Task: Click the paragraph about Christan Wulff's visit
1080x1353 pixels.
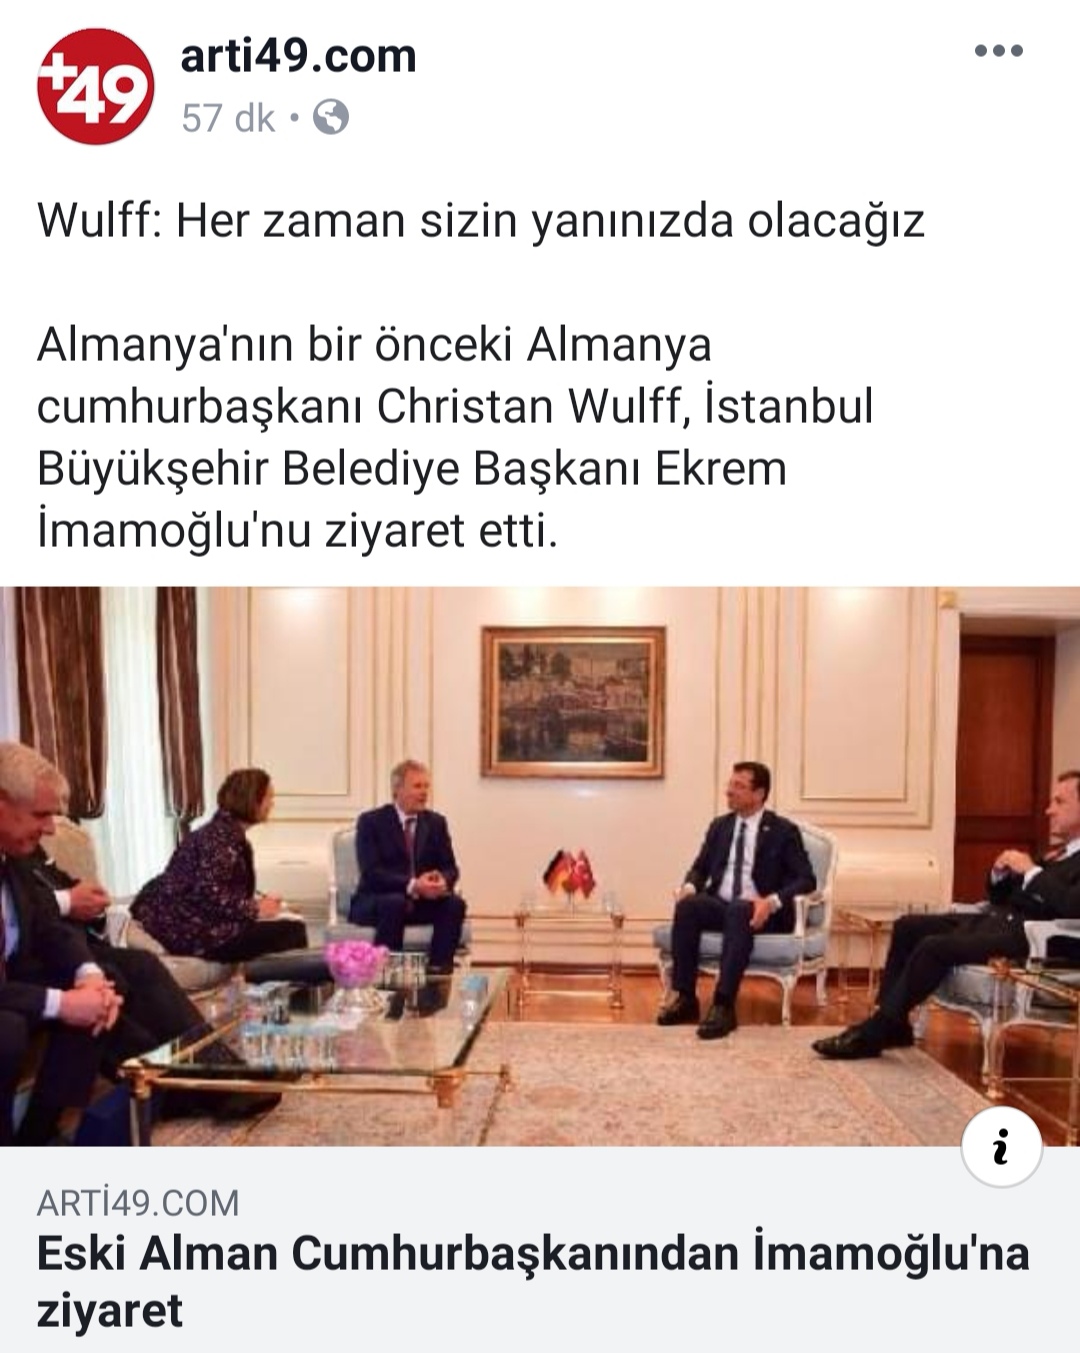Action: (456, 437)
